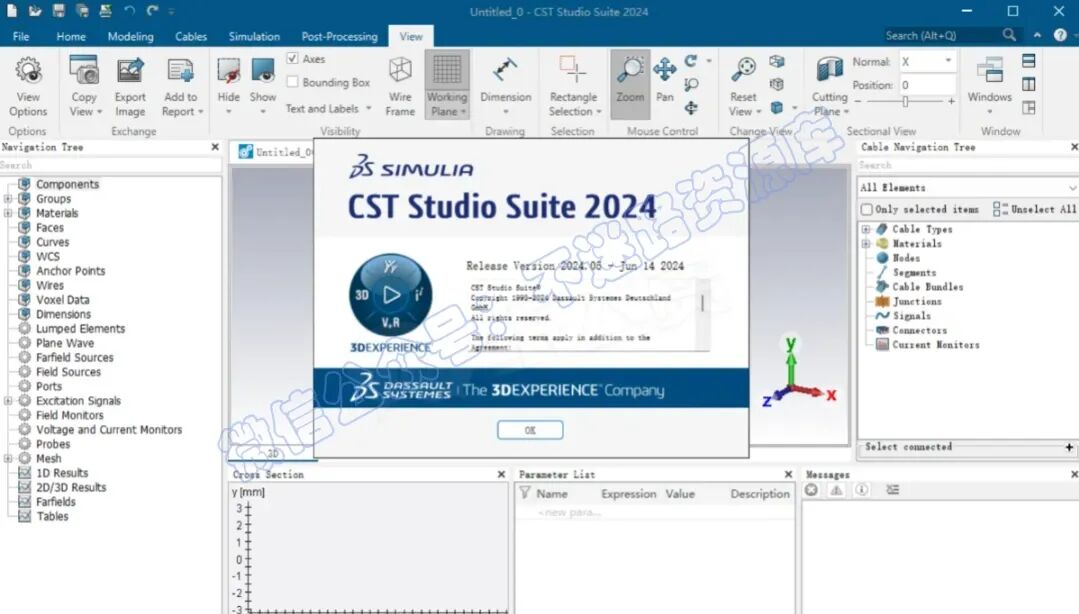The height and width of the screenshot is (614, 1079).
Task: Open the Simulation ribbon tab
Action: click(x=254, y=36)
